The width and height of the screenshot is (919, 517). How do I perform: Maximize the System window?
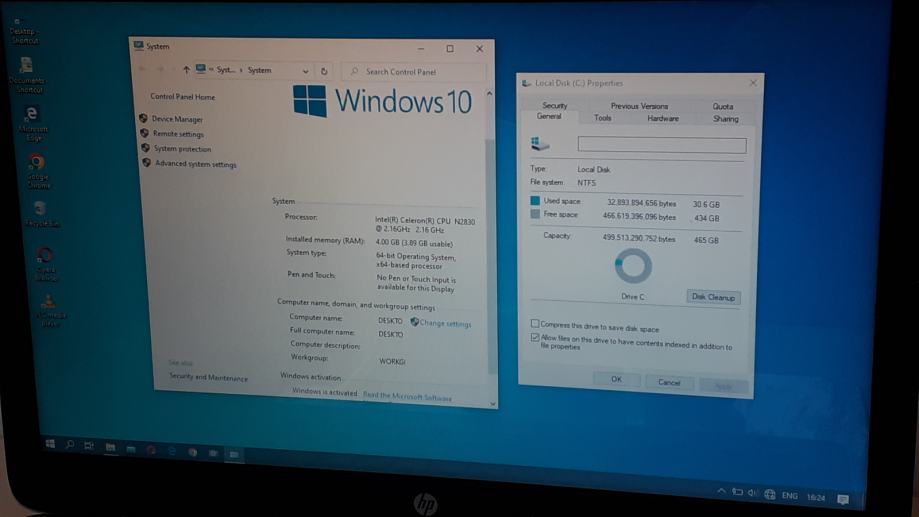pos(450,49)
